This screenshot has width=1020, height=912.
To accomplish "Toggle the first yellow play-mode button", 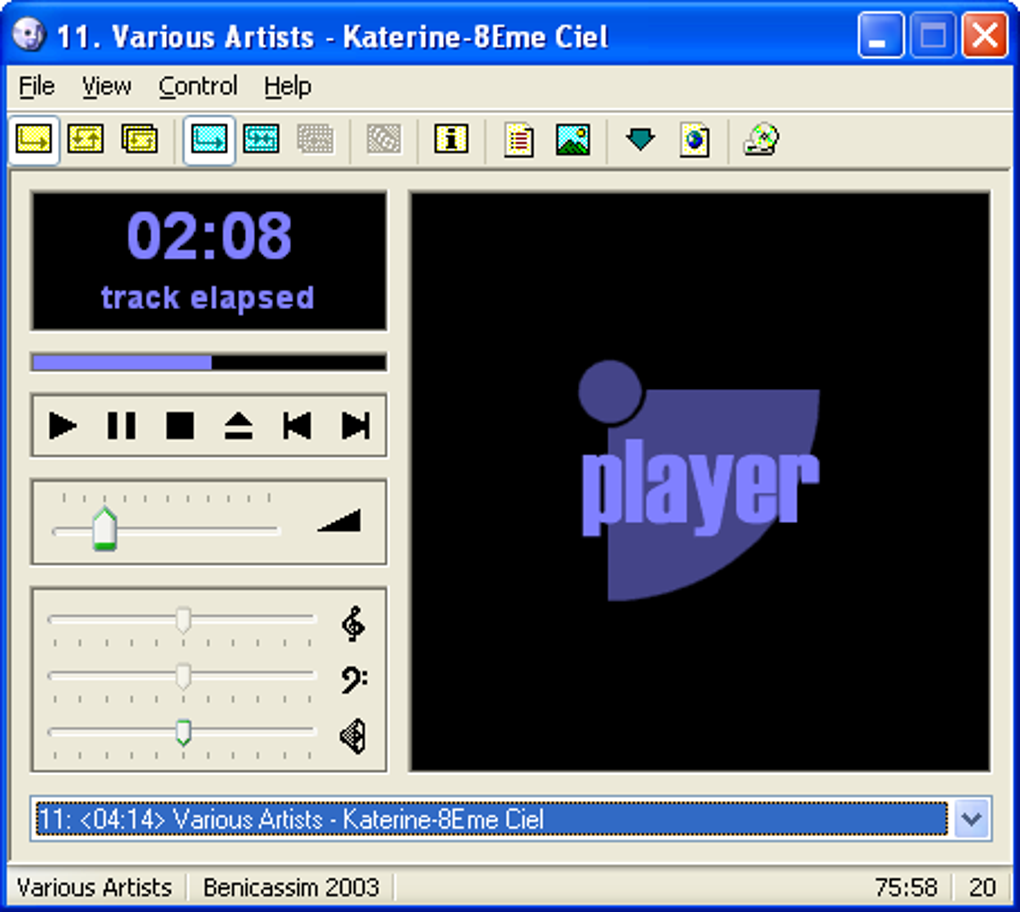I will click(34, 140).
